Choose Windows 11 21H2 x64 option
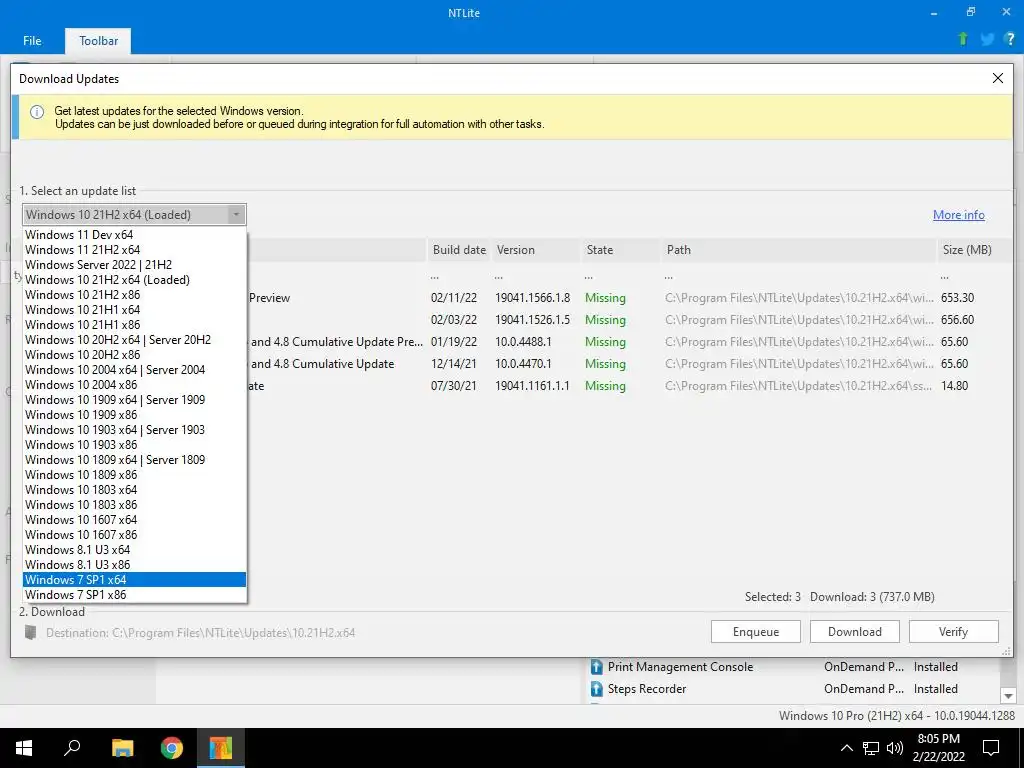Image resolution: width=1024 pixels, height=768 pixels. coord(135,249)
